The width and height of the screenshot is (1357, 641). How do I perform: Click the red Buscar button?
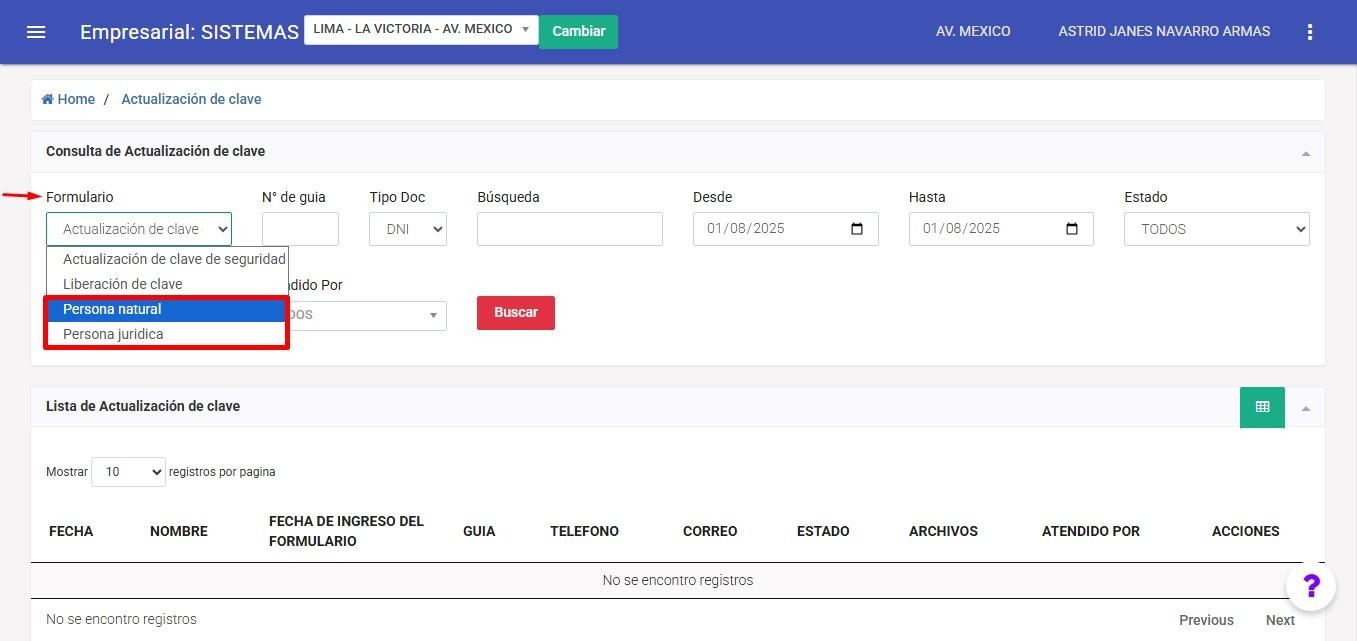click(515, 312)
